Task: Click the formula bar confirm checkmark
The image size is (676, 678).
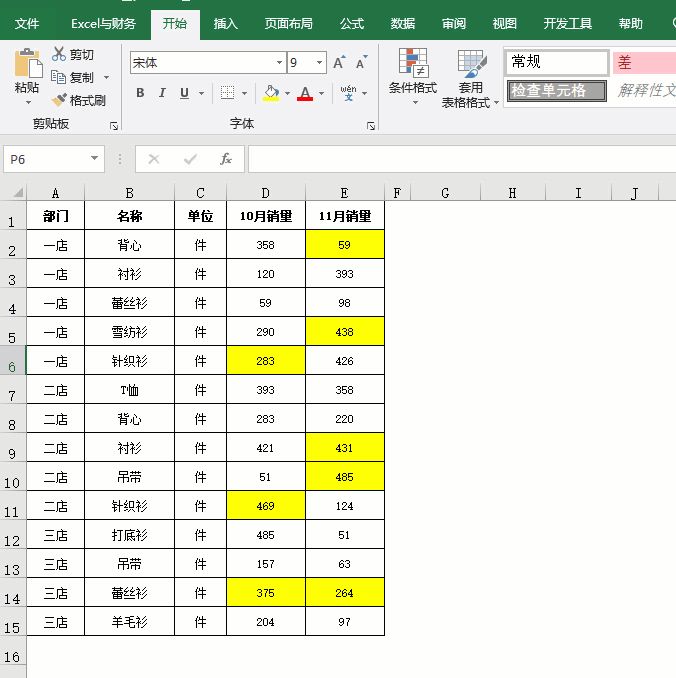Action: coord(190,159)
